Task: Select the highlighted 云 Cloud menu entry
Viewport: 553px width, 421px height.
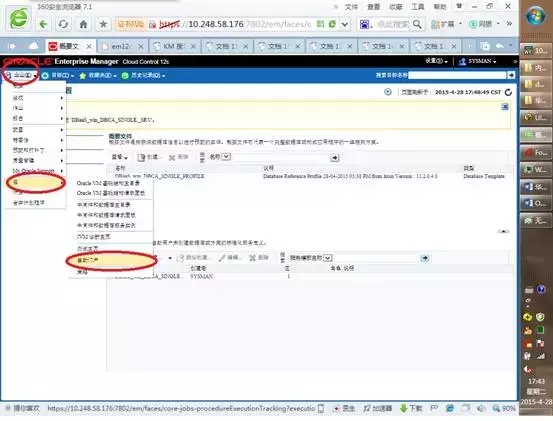Action: [36, 183]
